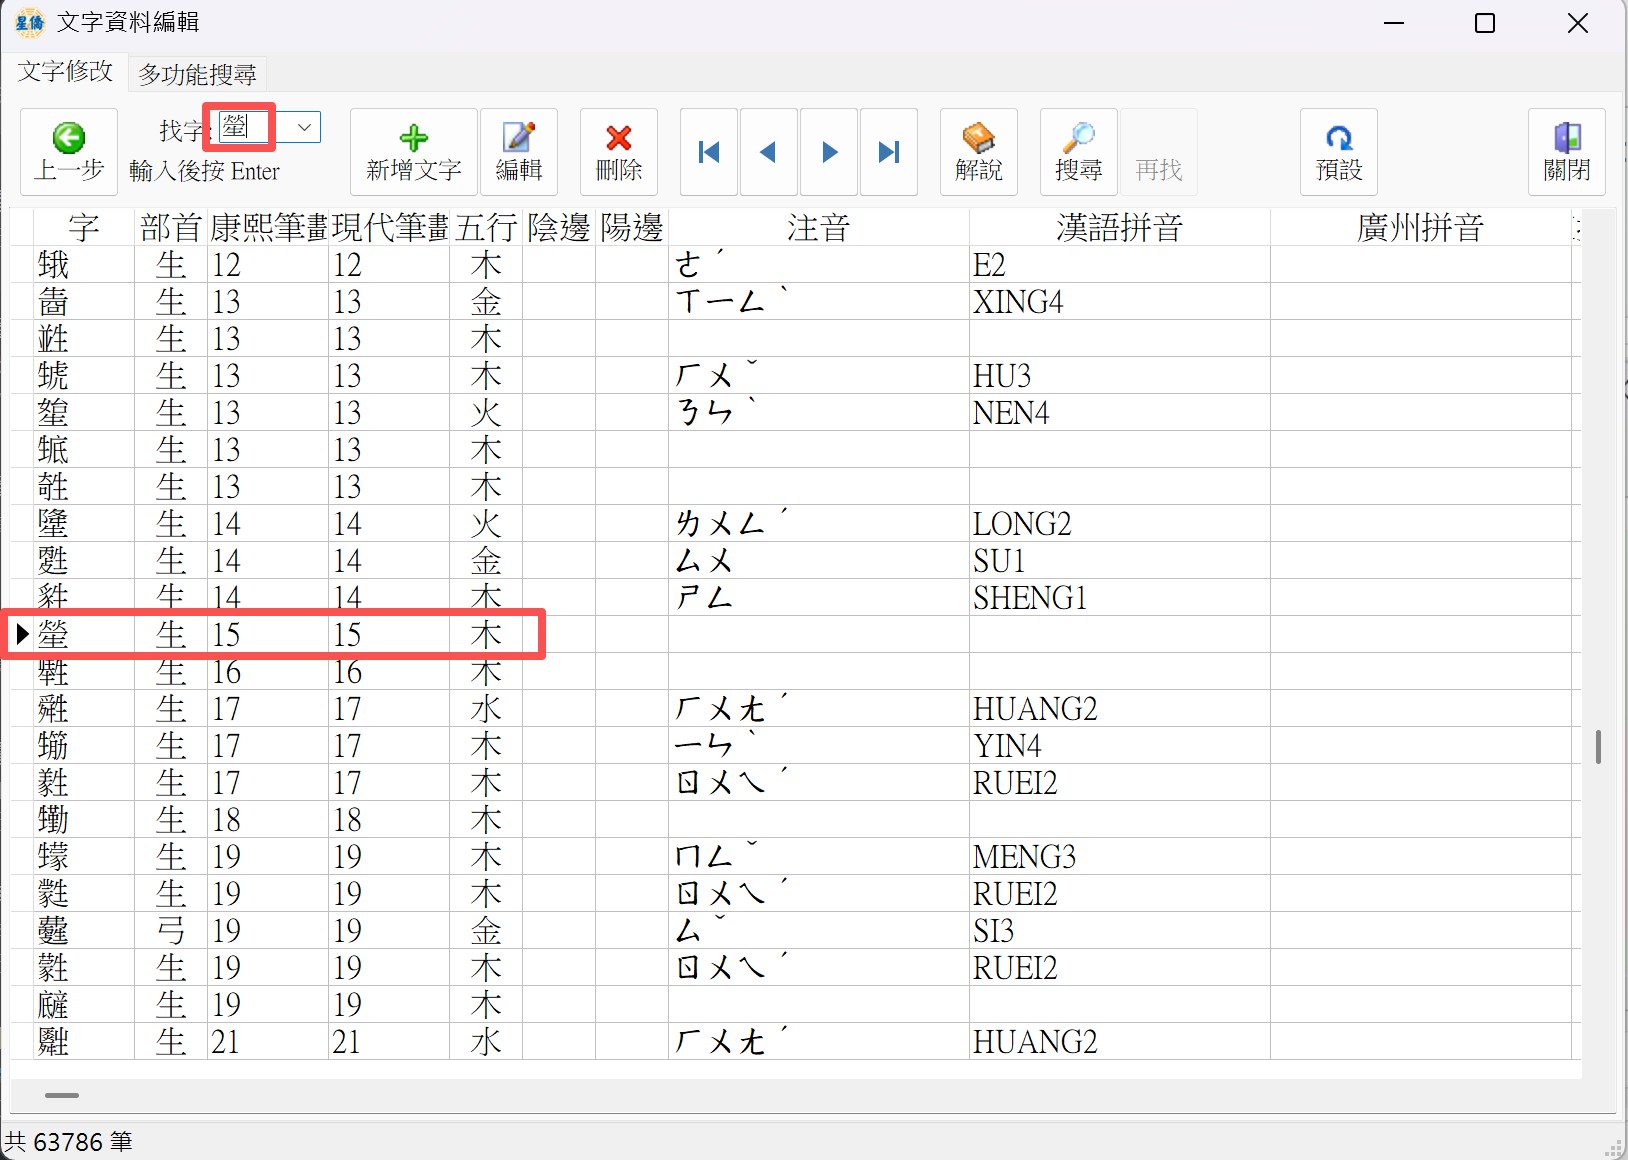Switch to the 多功能搜尋 tab
1628x1160 pixels.
point(197,74)
